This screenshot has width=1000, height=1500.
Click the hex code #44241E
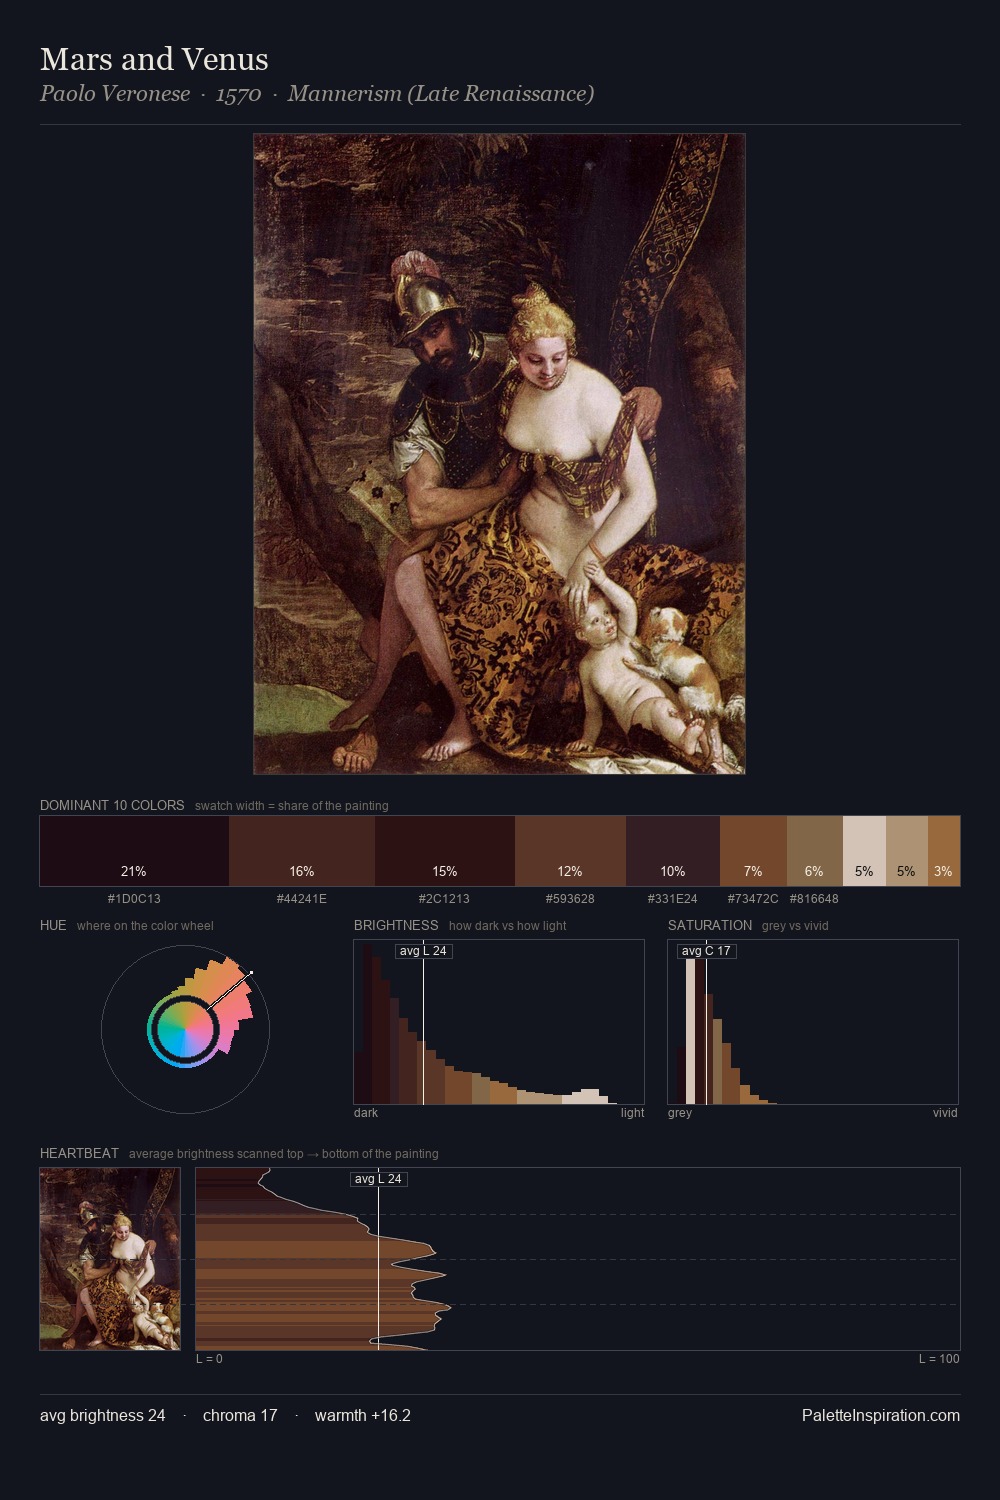tap(302, 899)
